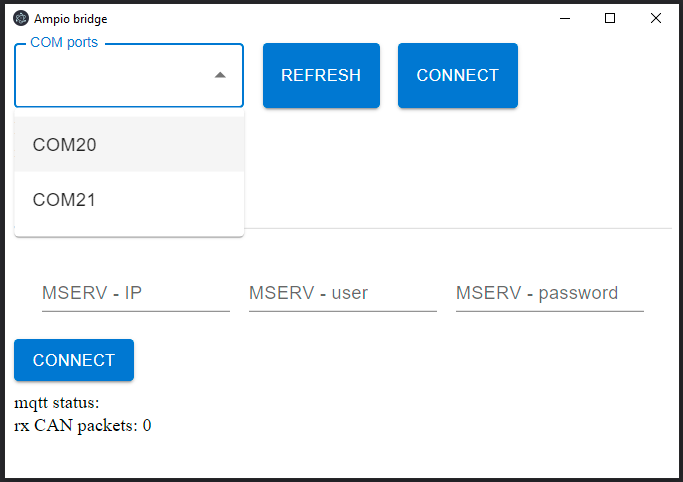Viewport: 683px width, 482px height.
Task: Click the Ampio bridge window title
Action: click(71, 19)
